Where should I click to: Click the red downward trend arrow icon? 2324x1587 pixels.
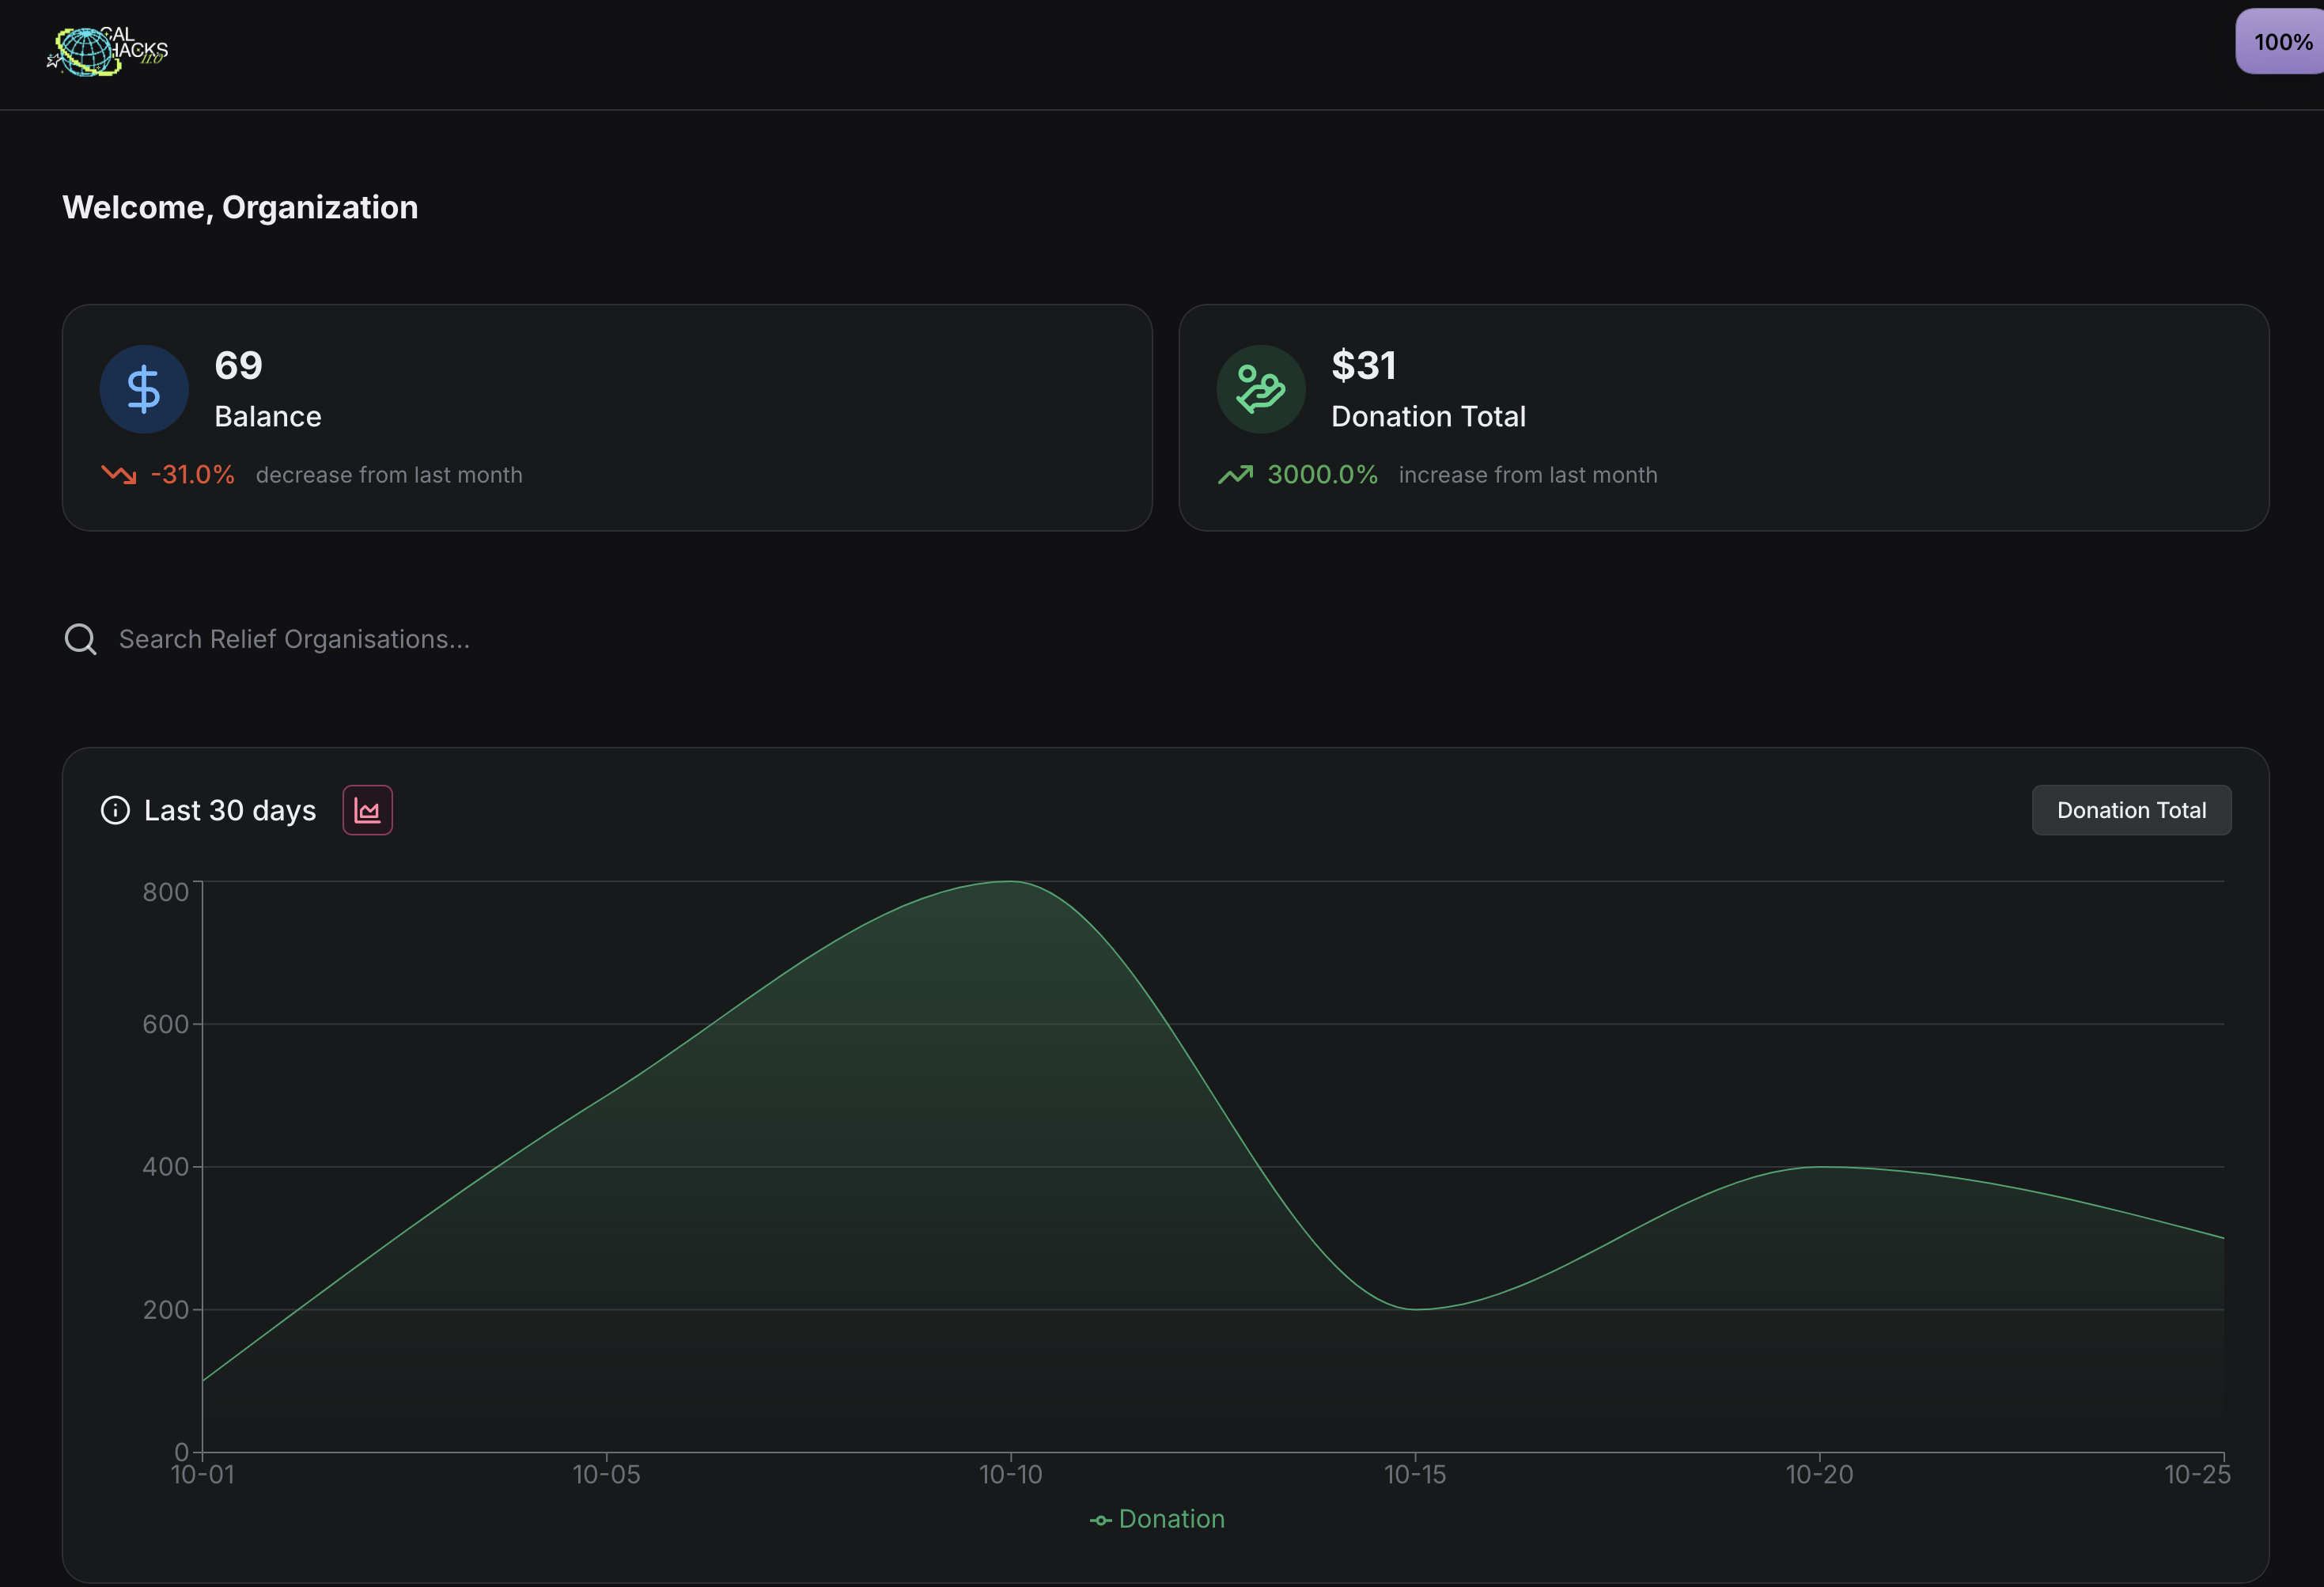pos(119,474)
